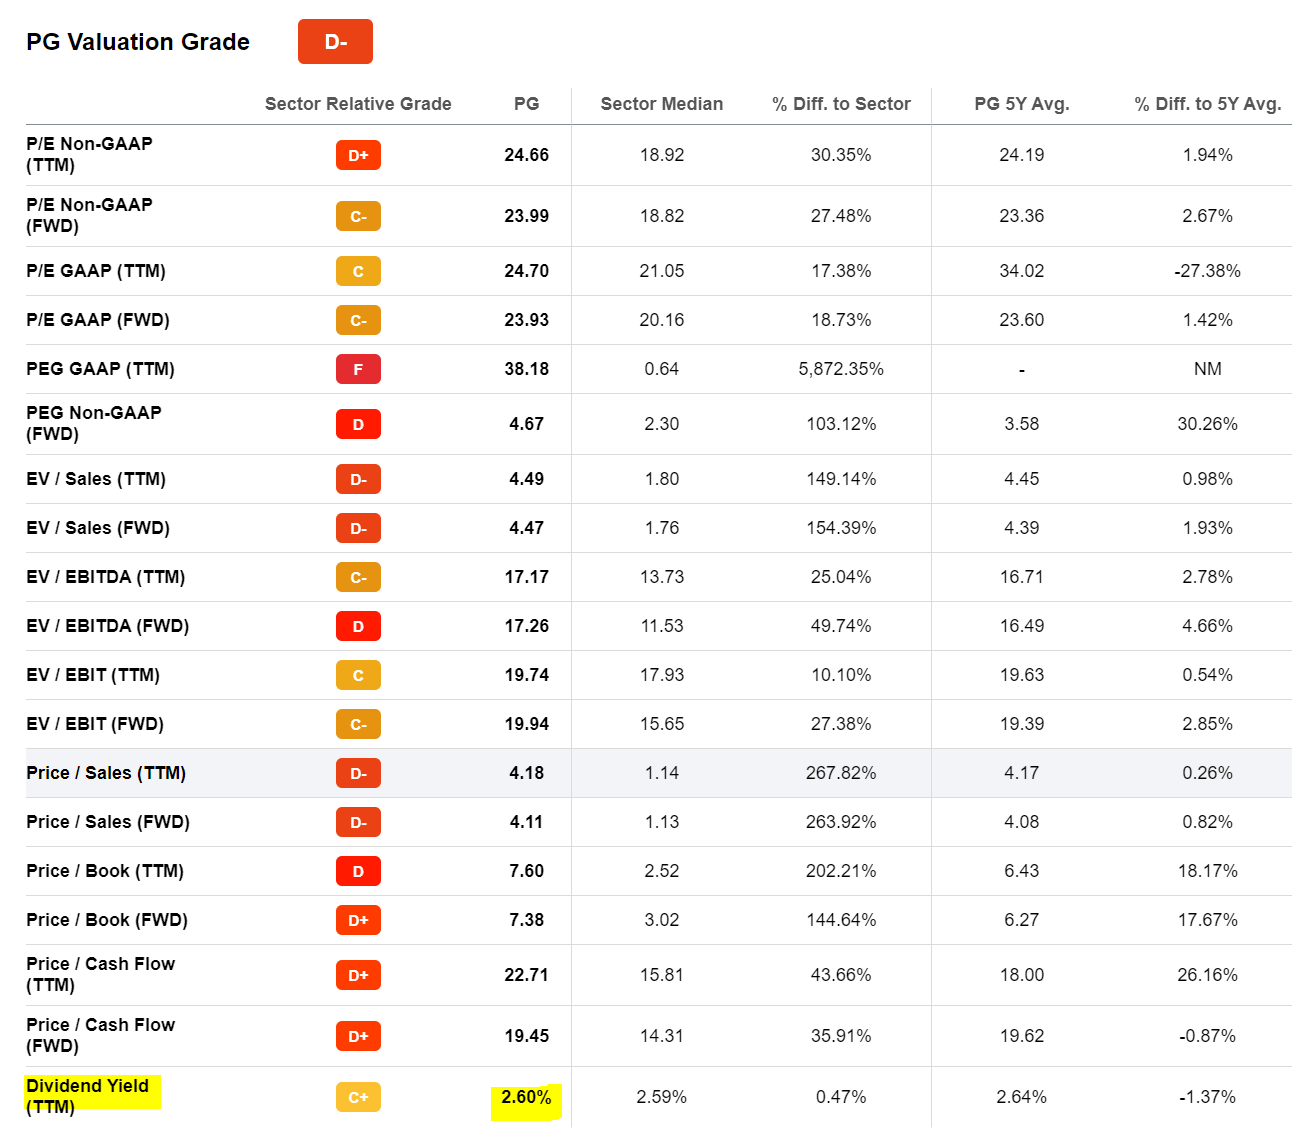Screen dimensions: 1312x1138
Task: Click the Sector Median column header
Action: tap(662, 104)
